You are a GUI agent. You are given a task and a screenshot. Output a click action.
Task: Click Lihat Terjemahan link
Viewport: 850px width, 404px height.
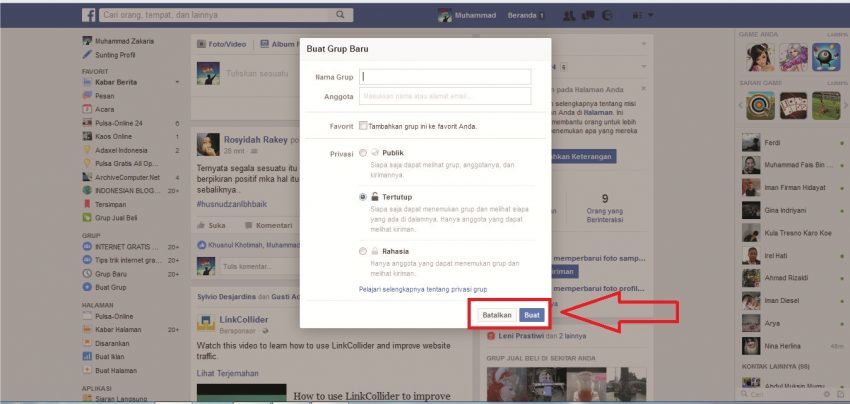pos(227,373)
